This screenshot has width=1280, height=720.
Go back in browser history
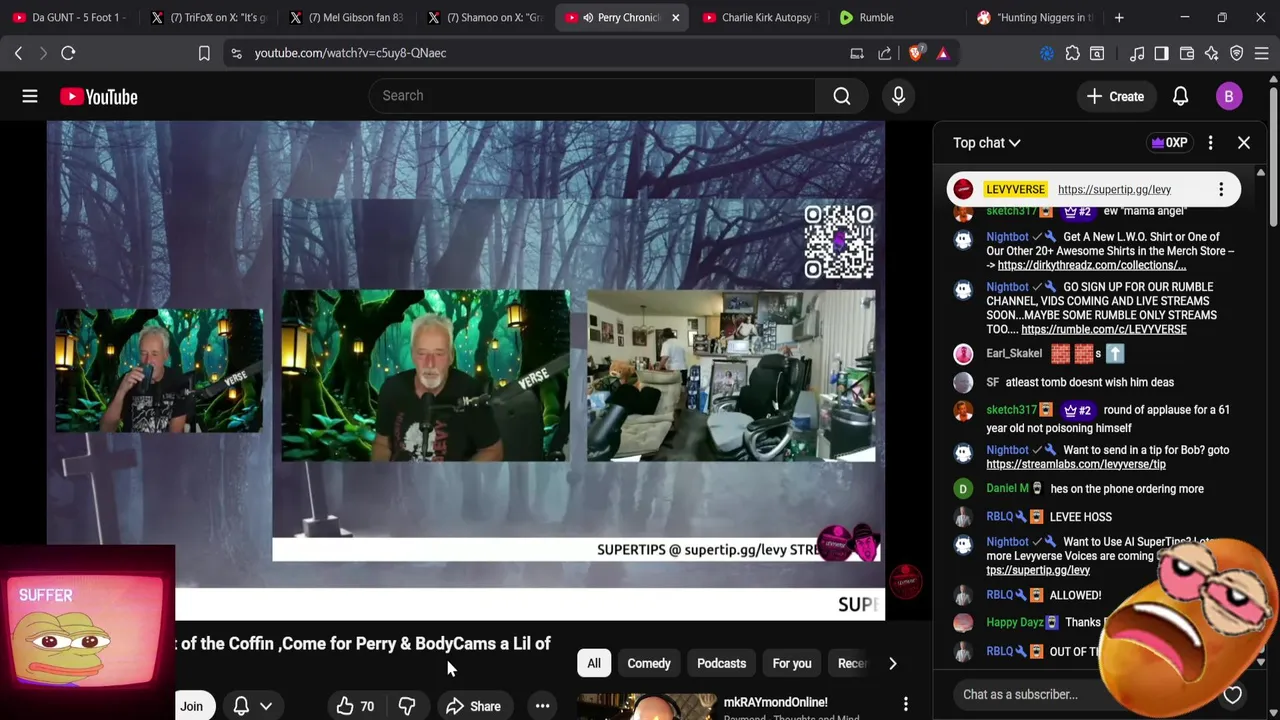[18, 53]
